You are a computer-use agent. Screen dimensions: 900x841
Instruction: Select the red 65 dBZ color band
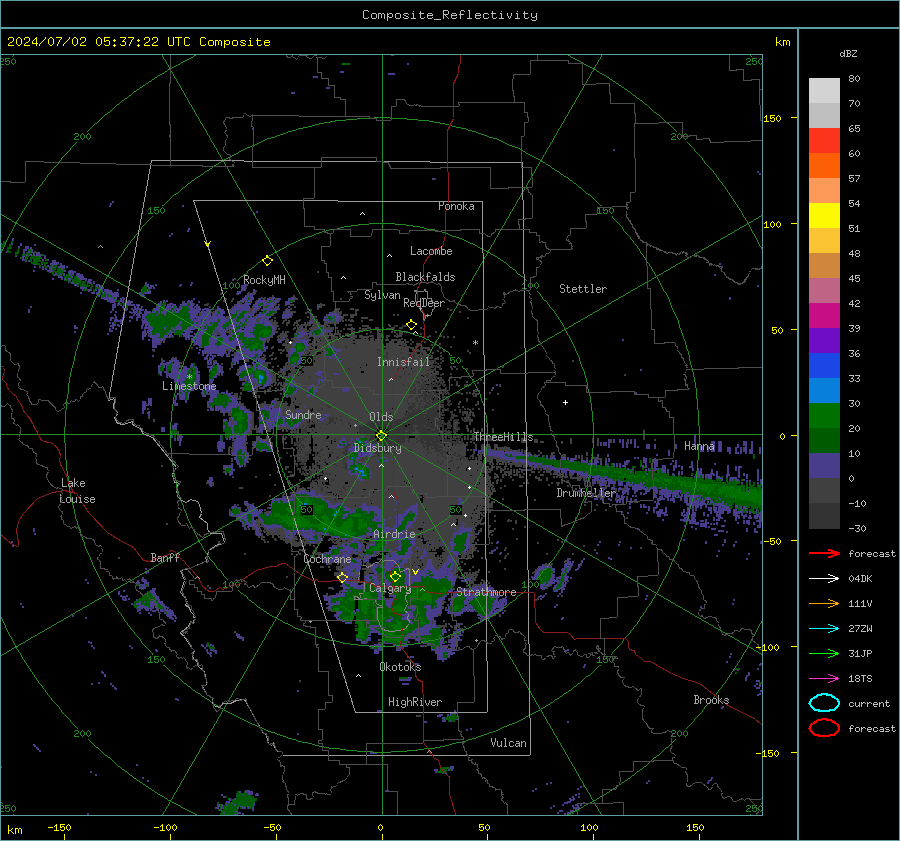(824, 141)
